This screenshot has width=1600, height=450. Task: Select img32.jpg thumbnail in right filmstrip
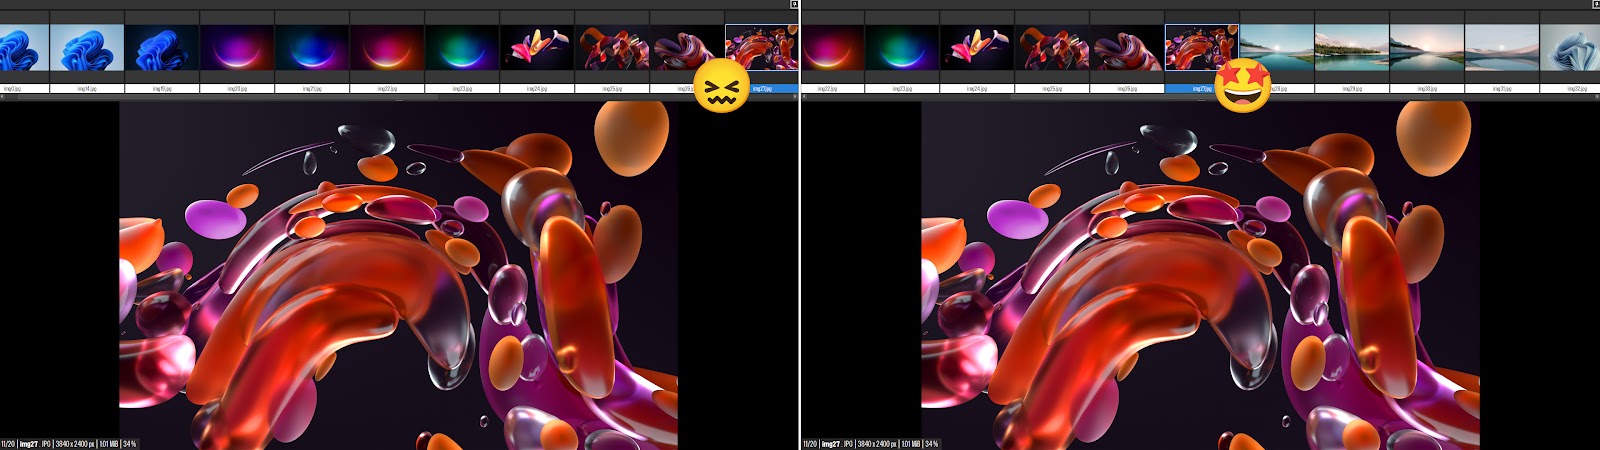1570,47
